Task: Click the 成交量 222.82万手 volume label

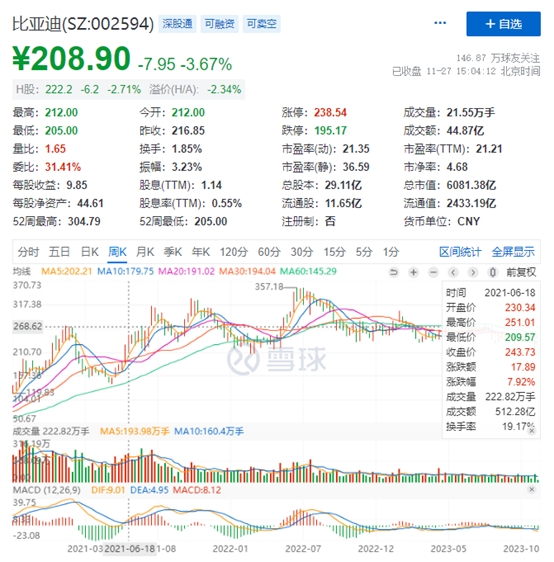Action: point(51,431)
